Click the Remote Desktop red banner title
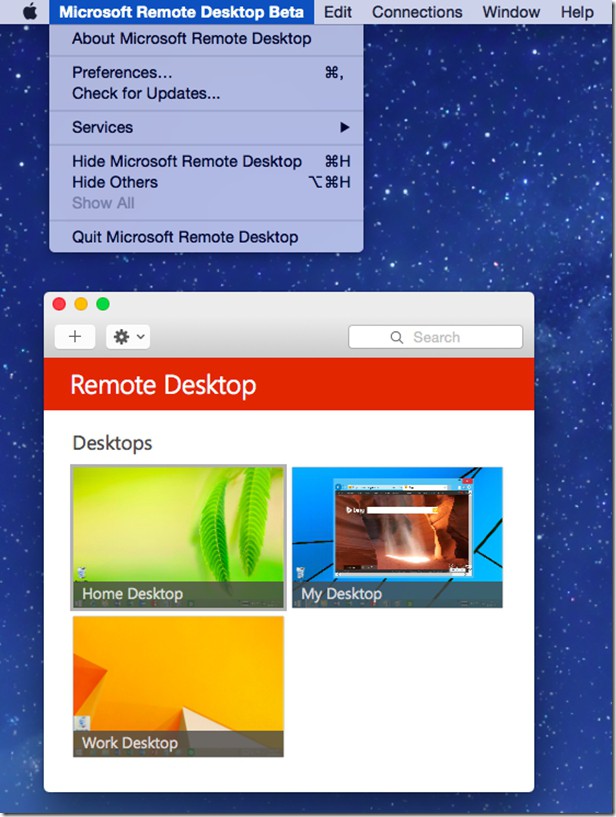Image resolution: width=616 pixels, height=817 pixels. click(x=163, y=385)
